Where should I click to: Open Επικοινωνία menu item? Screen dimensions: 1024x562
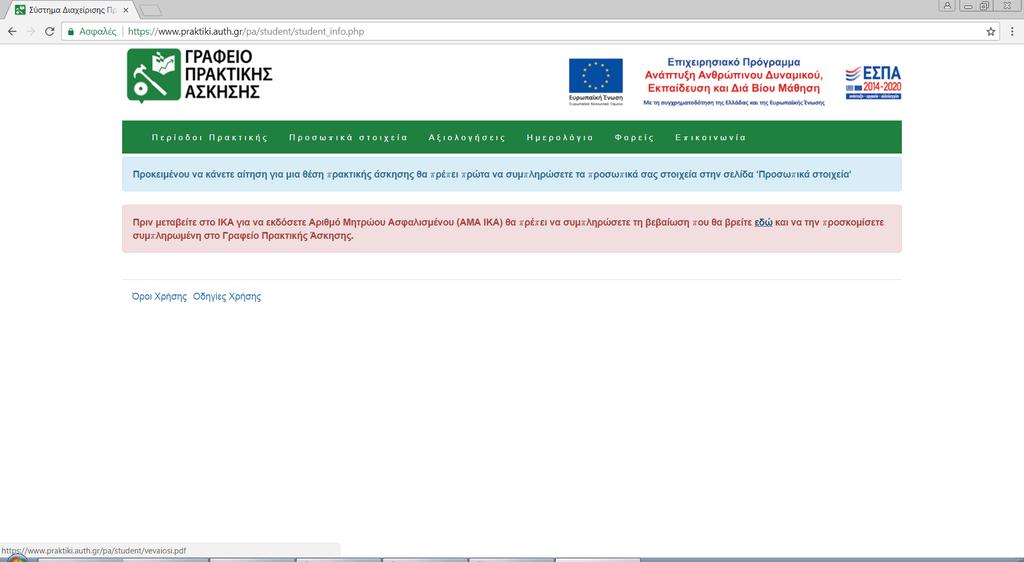click(x=711, y=138)
